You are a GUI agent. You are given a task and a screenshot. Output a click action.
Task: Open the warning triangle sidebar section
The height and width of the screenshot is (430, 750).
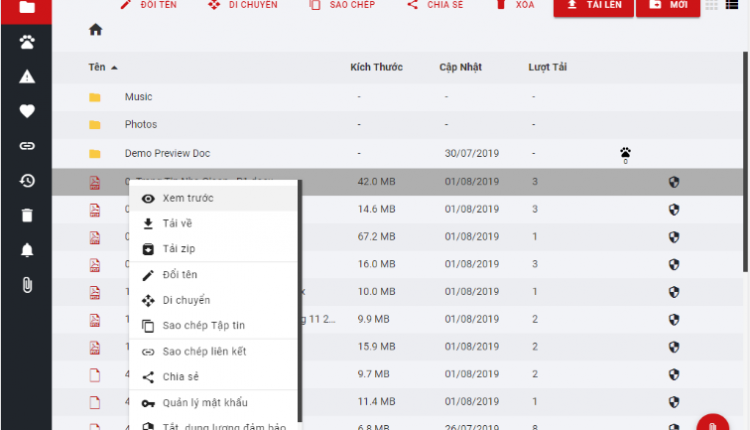pos(27,77)
